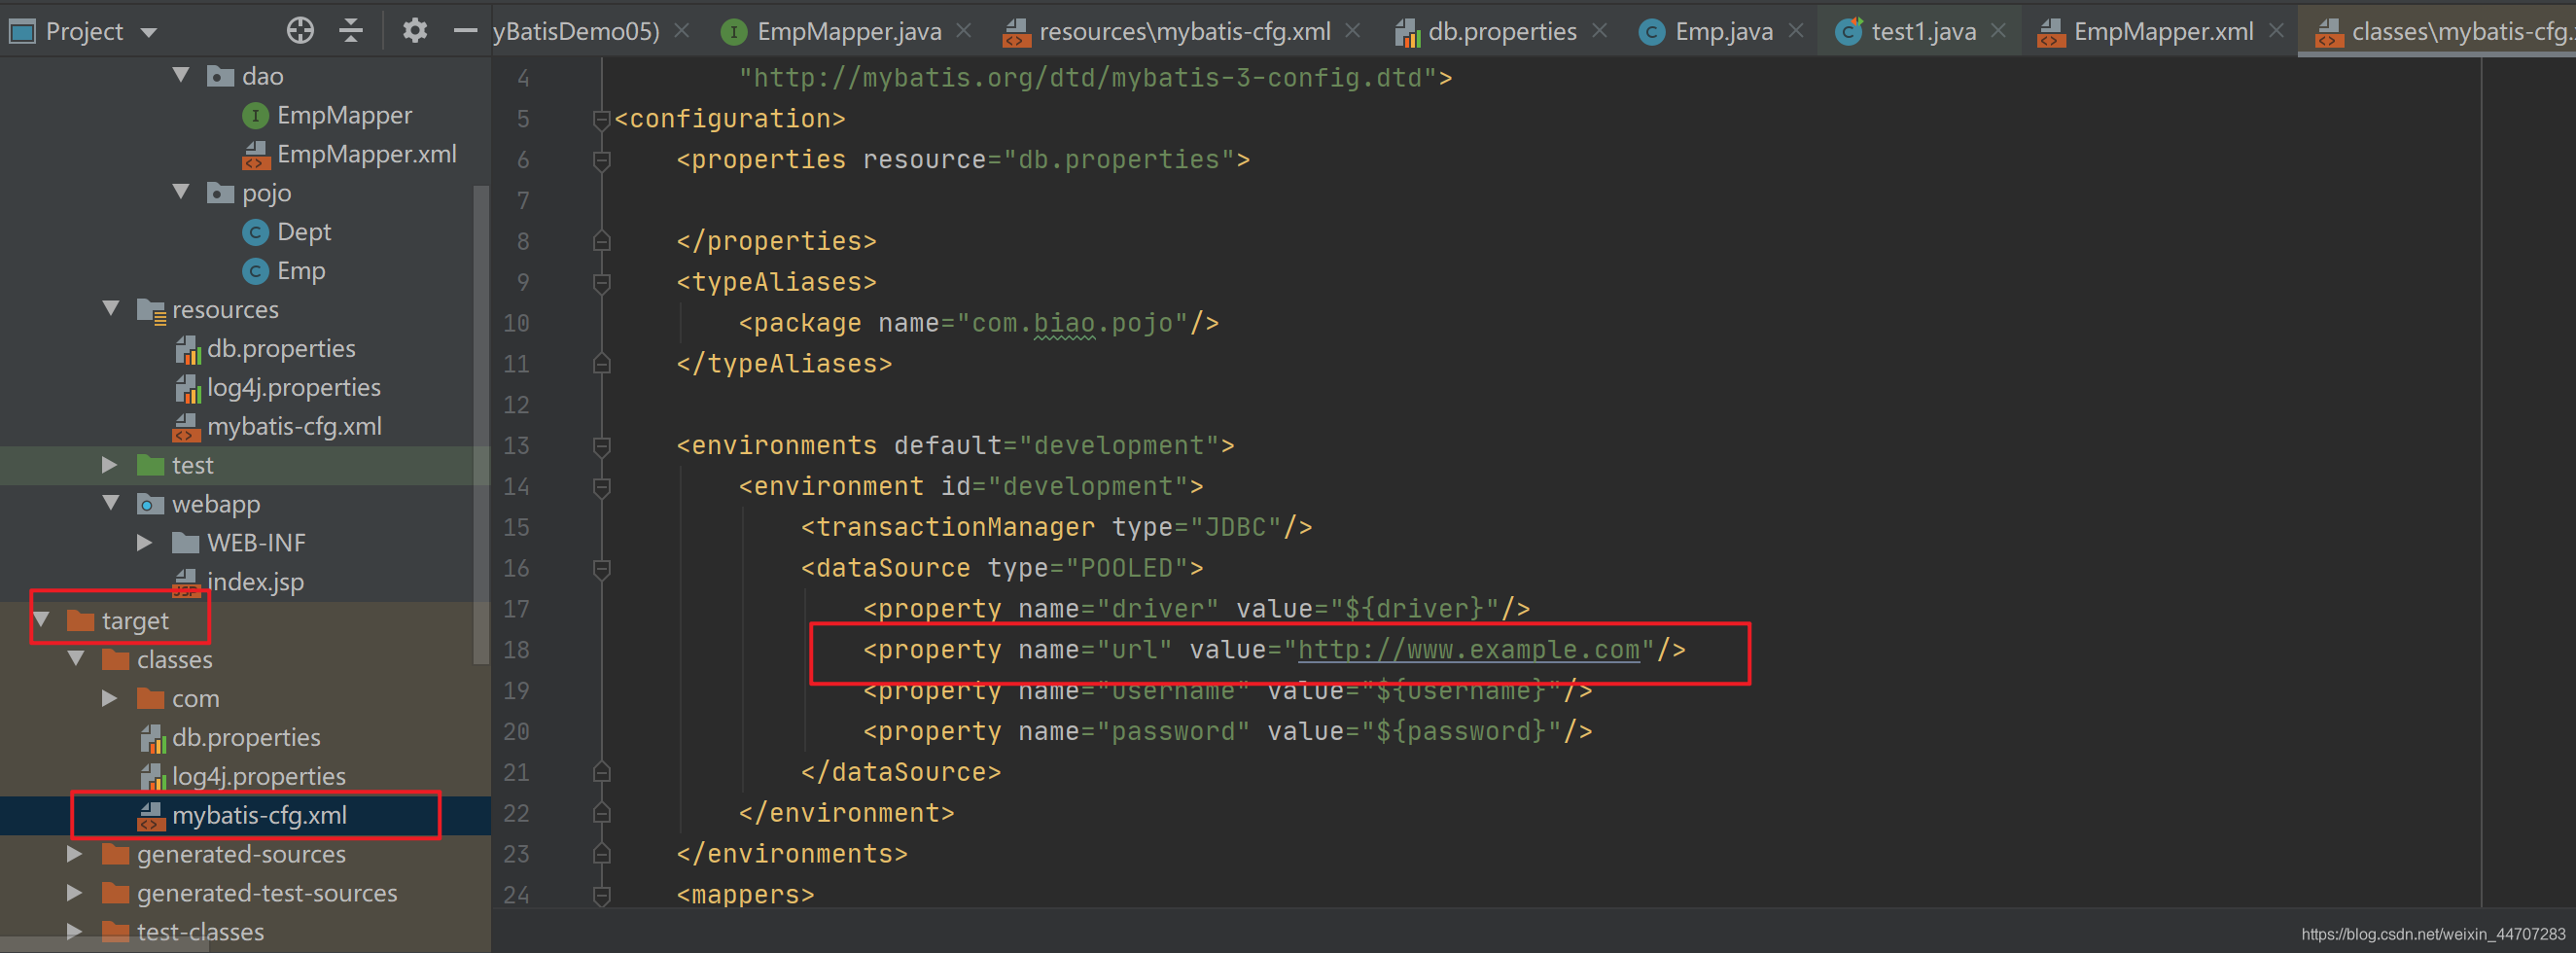Viewport: 2576px width, 953px height.
Task: Click line number 10 in gutter
Action: pos(516,323)
